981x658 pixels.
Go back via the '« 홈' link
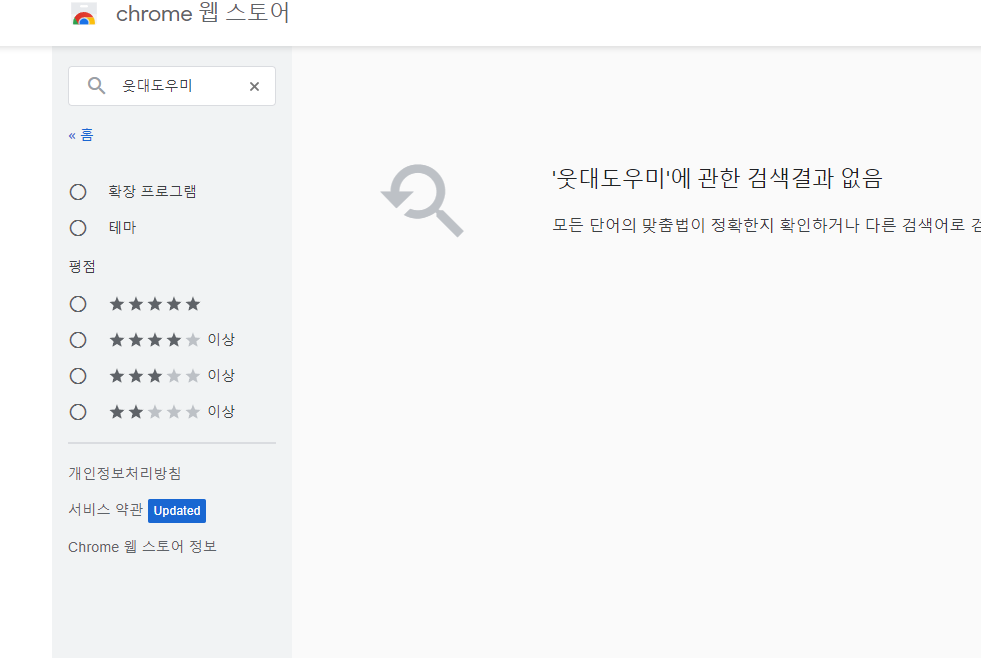tap(81, 135)
